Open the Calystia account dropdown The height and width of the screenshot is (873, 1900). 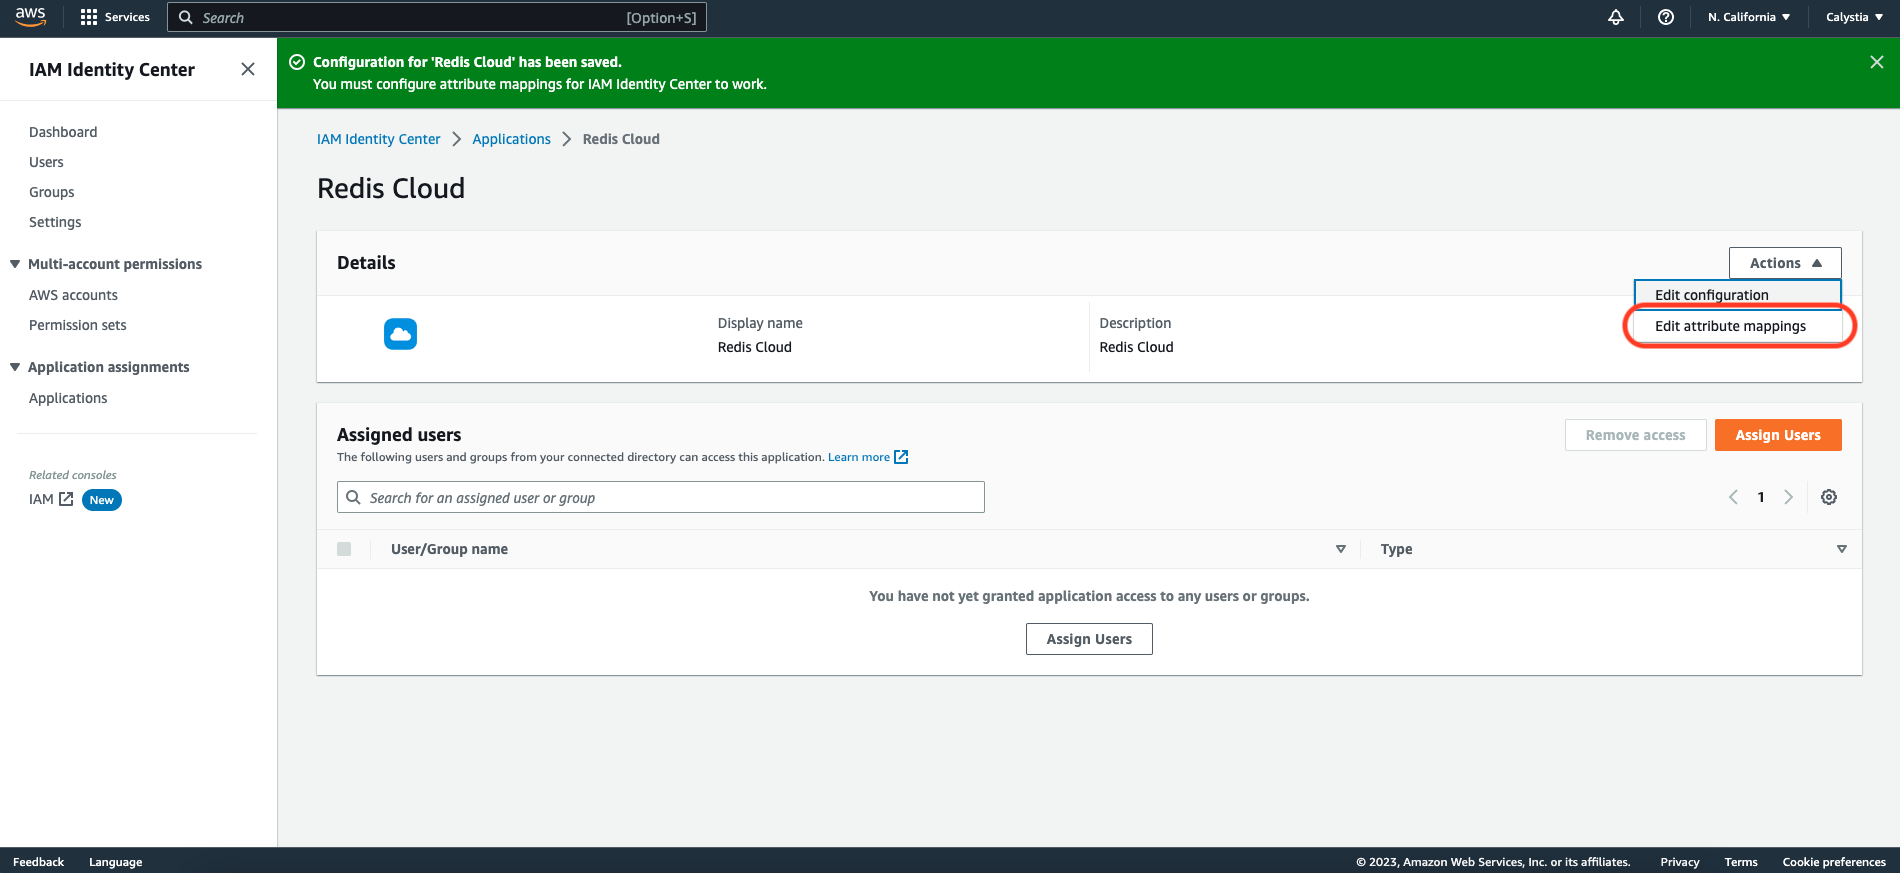coord(1853,17)
